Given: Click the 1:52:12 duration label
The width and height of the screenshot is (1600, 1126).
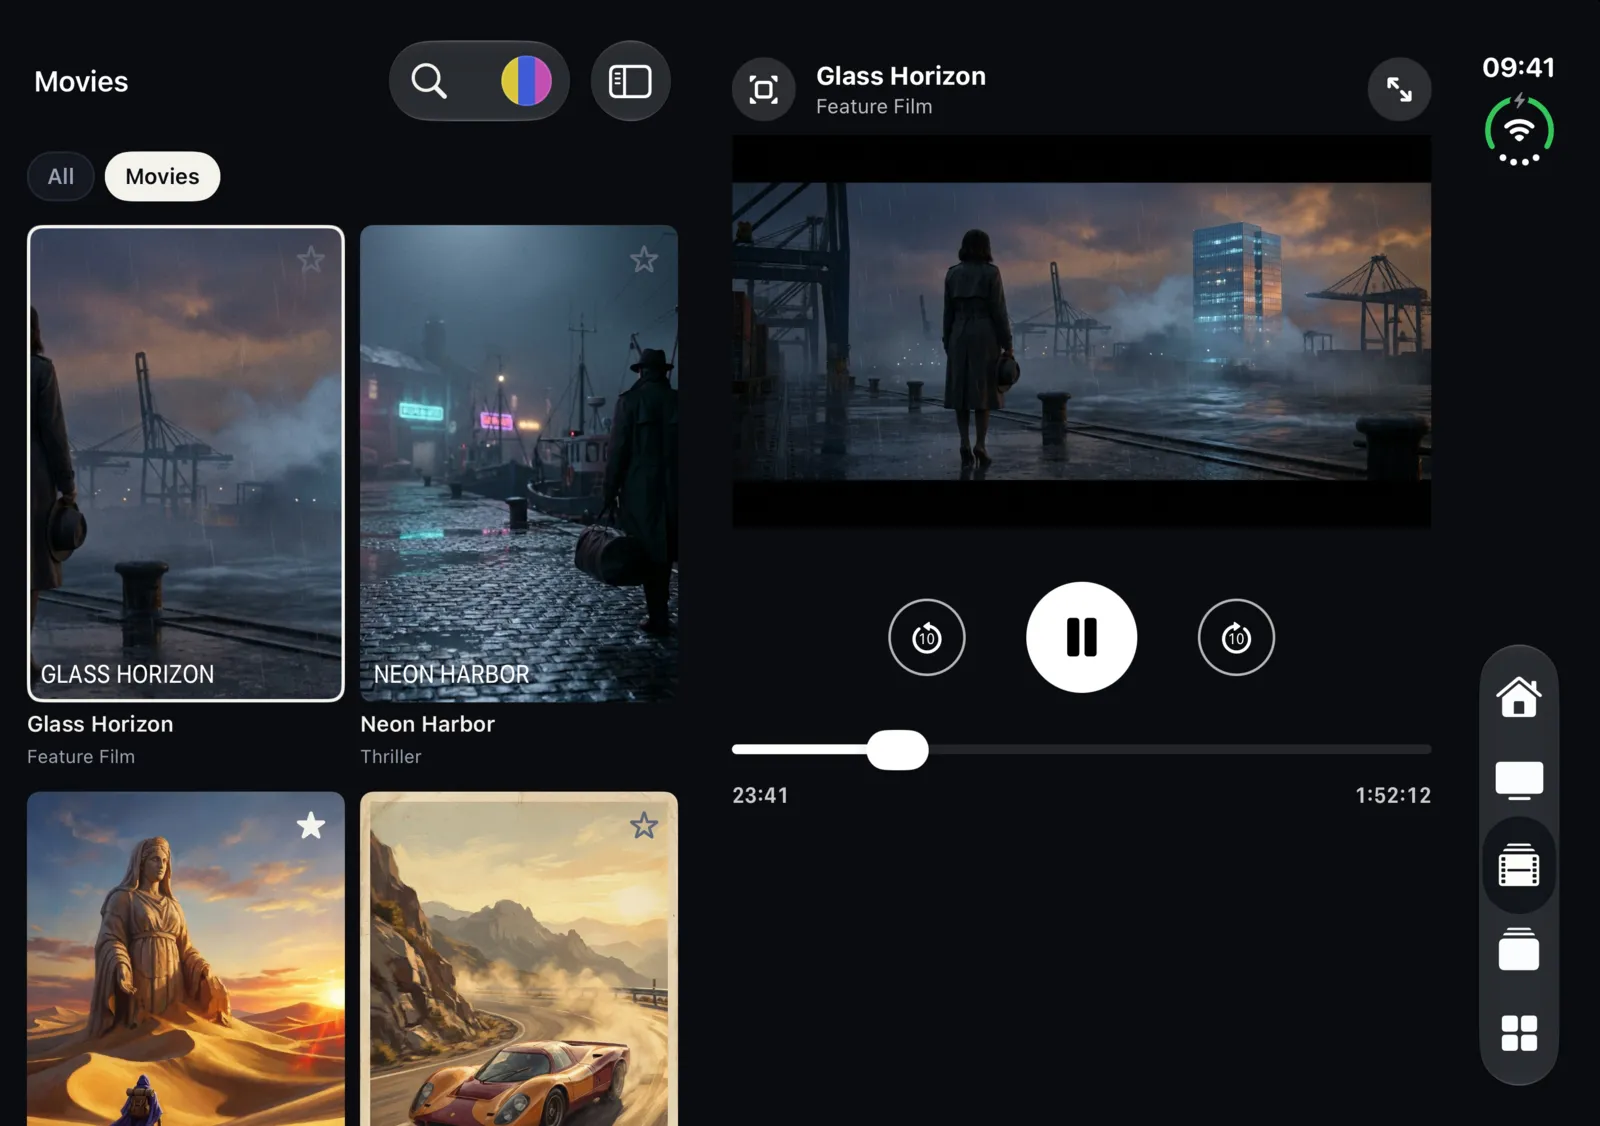Looking at the screenshot, I should [1393, 795].
